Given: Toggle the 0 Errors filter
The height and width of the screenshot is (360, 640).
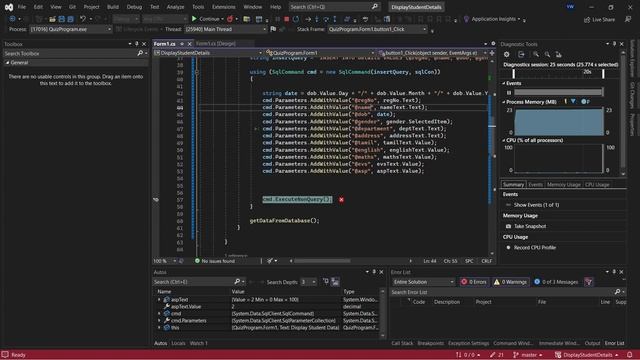Looking at the screenshot, I should [x=474, y=282].
